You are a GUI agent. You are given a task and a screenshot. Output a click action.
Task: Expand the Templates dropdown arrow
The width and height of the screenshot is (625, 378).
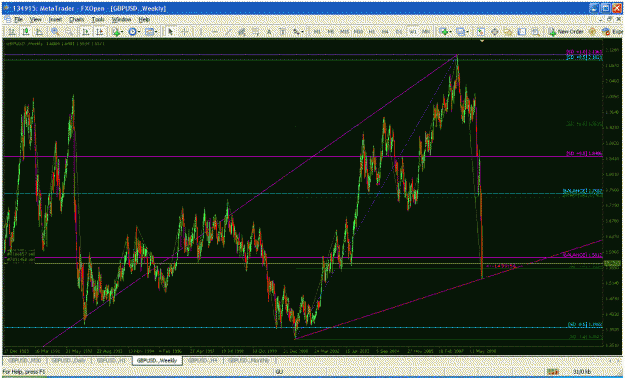click(x=156, y=32)
